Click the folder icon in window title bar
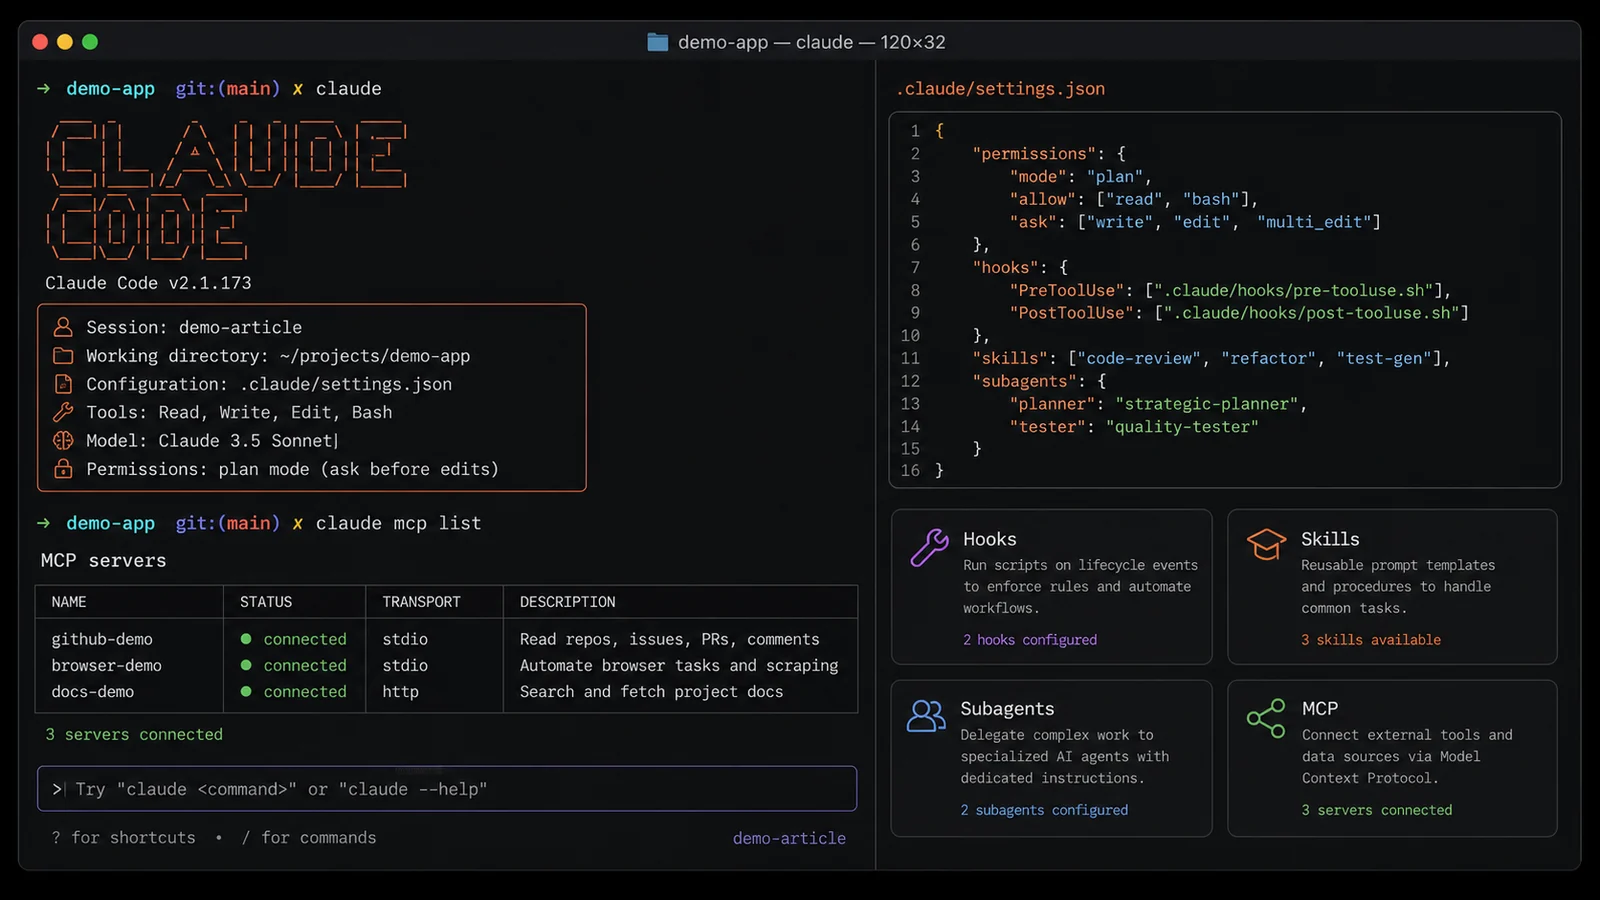The height and width of the screenshot is (900, 1600). point(657,42)
